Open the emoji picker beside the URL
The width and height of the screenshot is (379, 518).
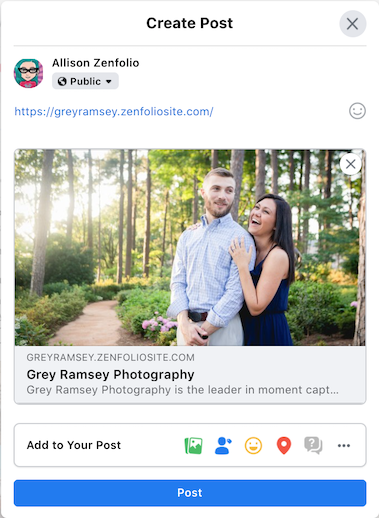[x=357, y=111]
